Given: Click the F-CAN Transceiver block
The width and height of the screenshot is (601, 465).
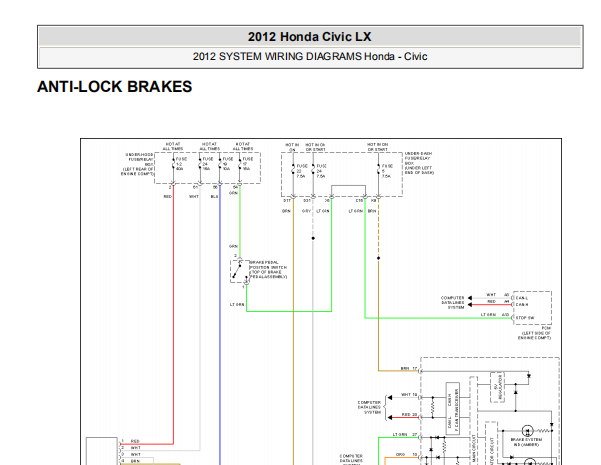Looking at the screenshot, I should point(453,408).
